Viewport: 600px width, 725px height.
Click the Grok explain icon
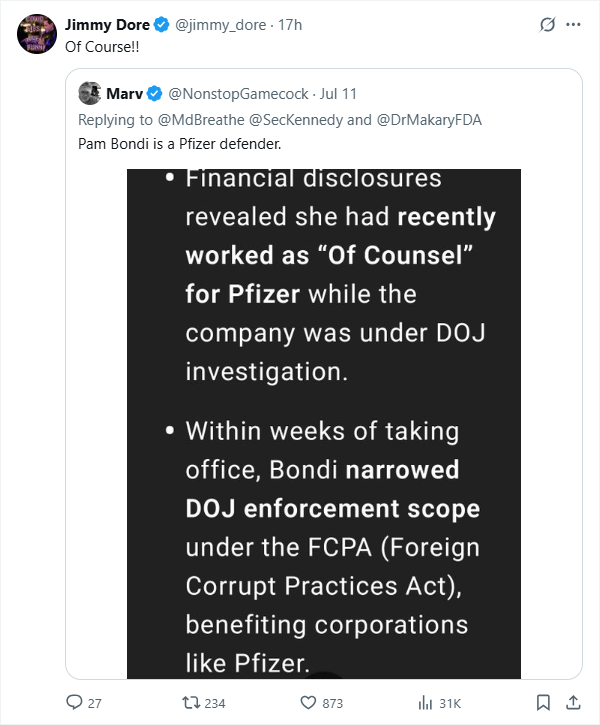pyautogui.click(x=547, y=25)
